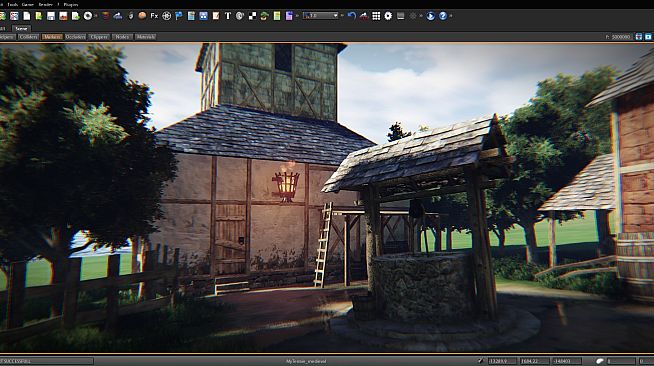Click the orange sphere material icon
The width and height of the screenshot is (654, 366).
pos(142,16)
